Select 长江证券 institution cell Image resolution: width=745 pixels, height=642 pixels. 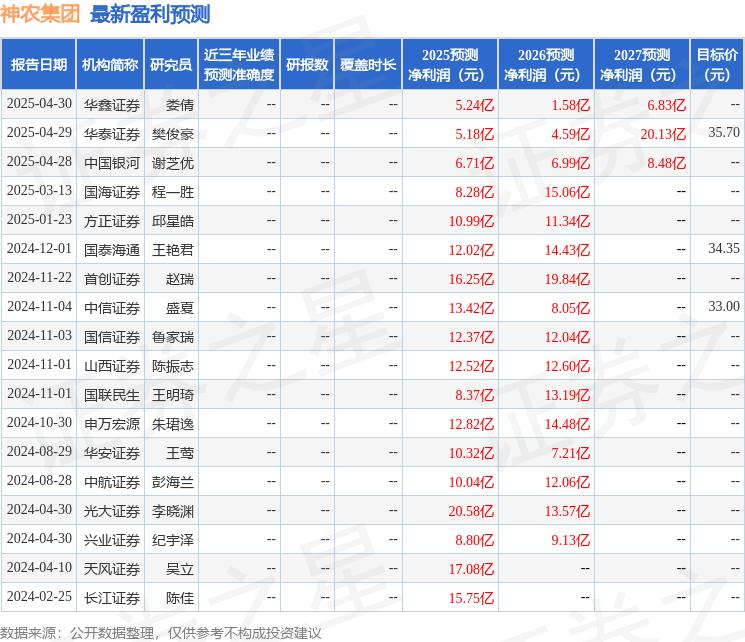112,598
